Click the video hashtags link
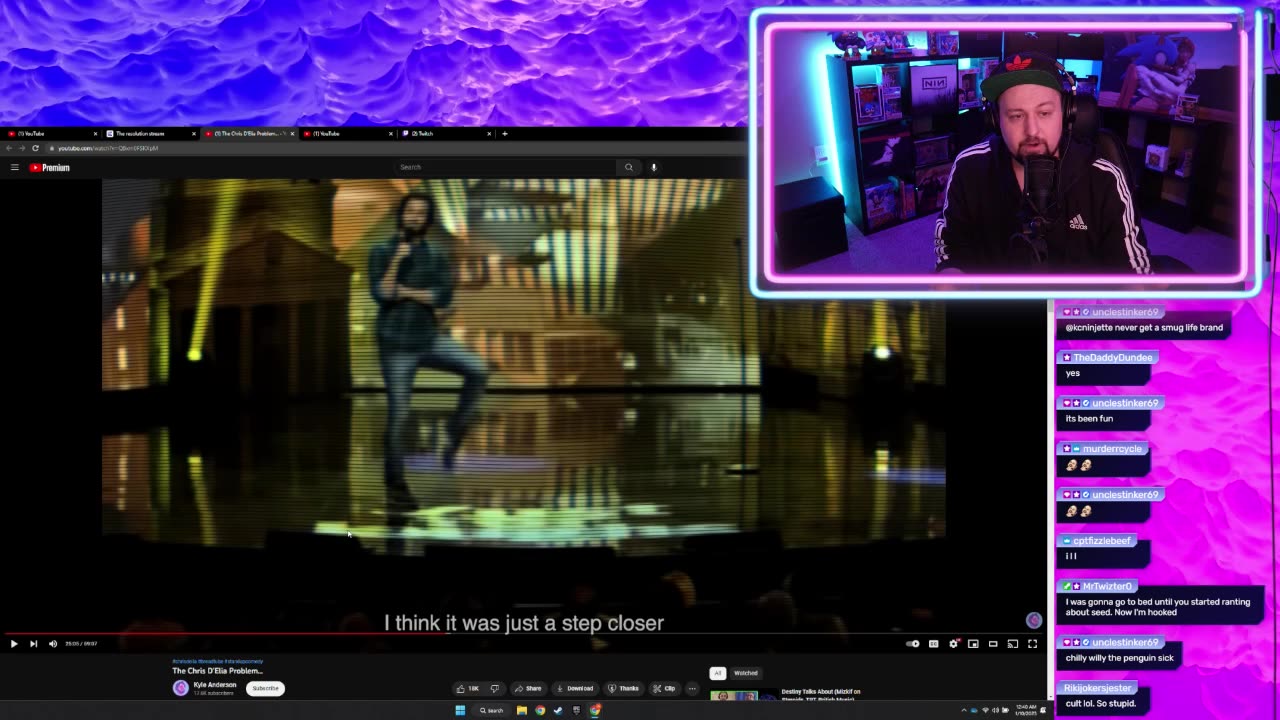This screenshot has height=720, width=1280. [x=217, y=661]
